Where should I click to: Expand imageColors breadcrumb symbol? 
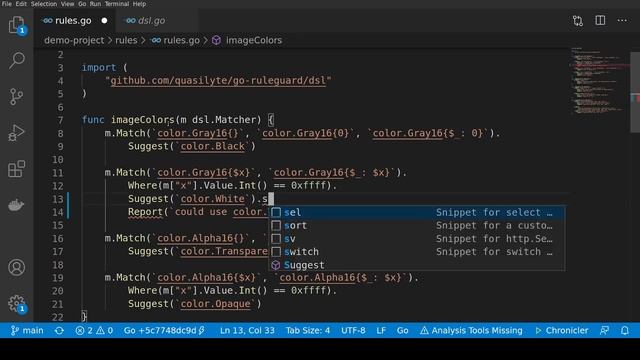click(x=253, y=40)
